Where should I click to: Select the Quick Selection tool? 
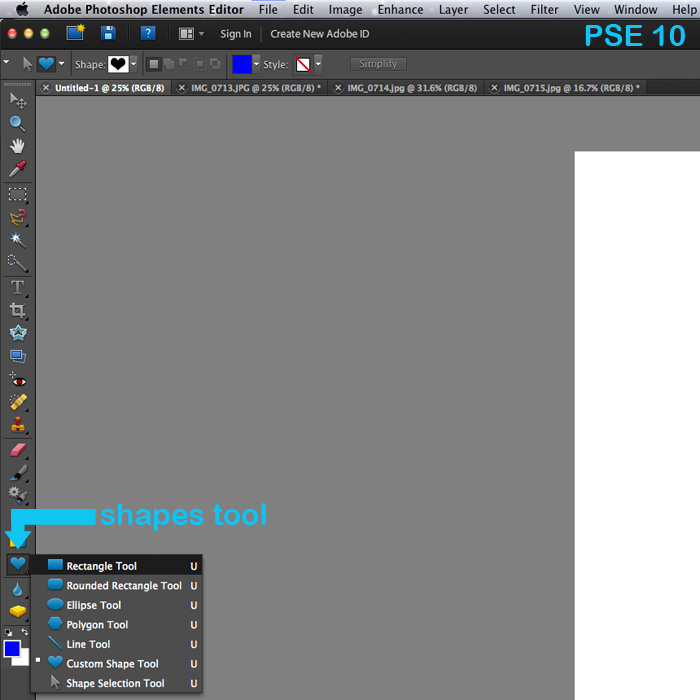17,263
